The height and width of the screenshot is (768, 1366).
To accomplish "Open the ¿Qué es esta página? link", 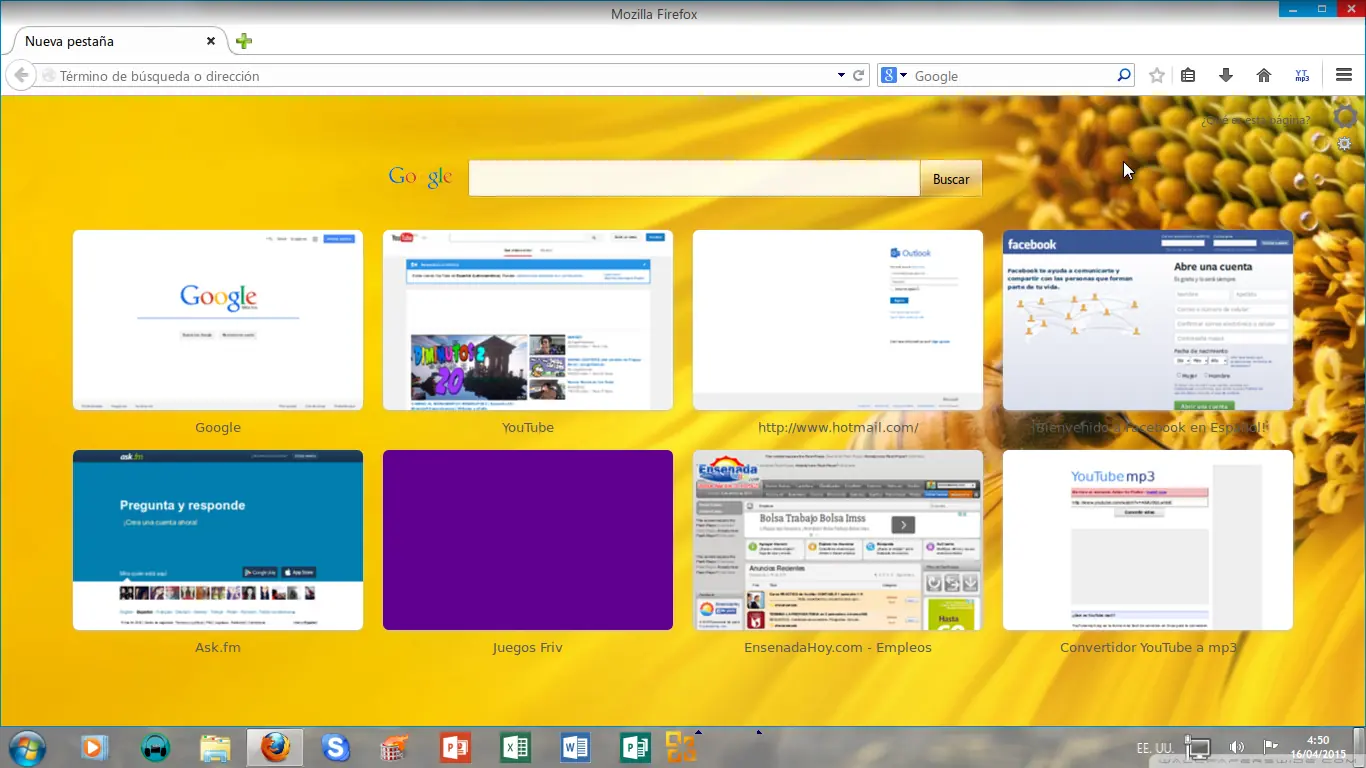I will 1256,120.
